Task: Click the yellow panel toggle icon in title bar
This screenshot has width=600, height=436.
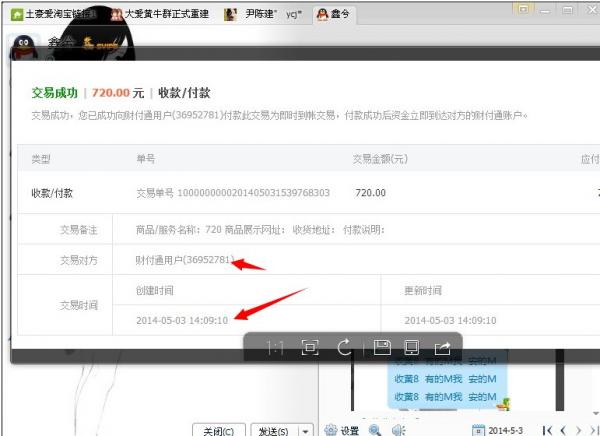Action: [x=523, y=9]
